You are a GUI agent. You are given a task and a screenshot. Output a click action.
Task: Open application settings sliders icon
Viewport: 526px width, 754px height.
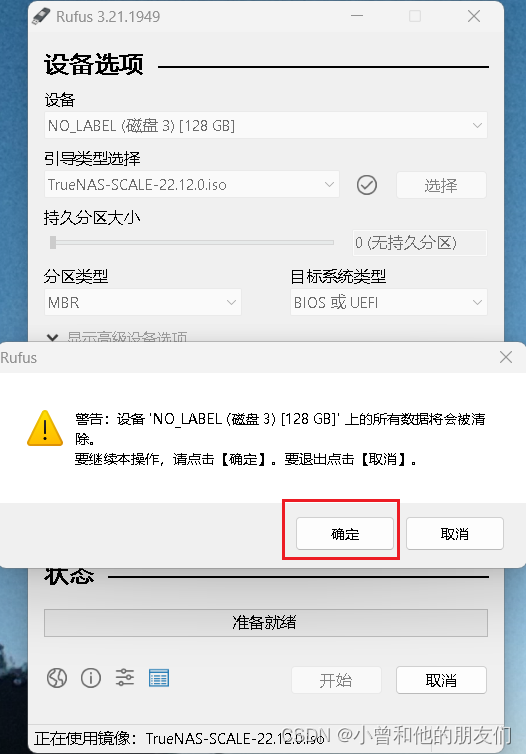tap(125, 678)
